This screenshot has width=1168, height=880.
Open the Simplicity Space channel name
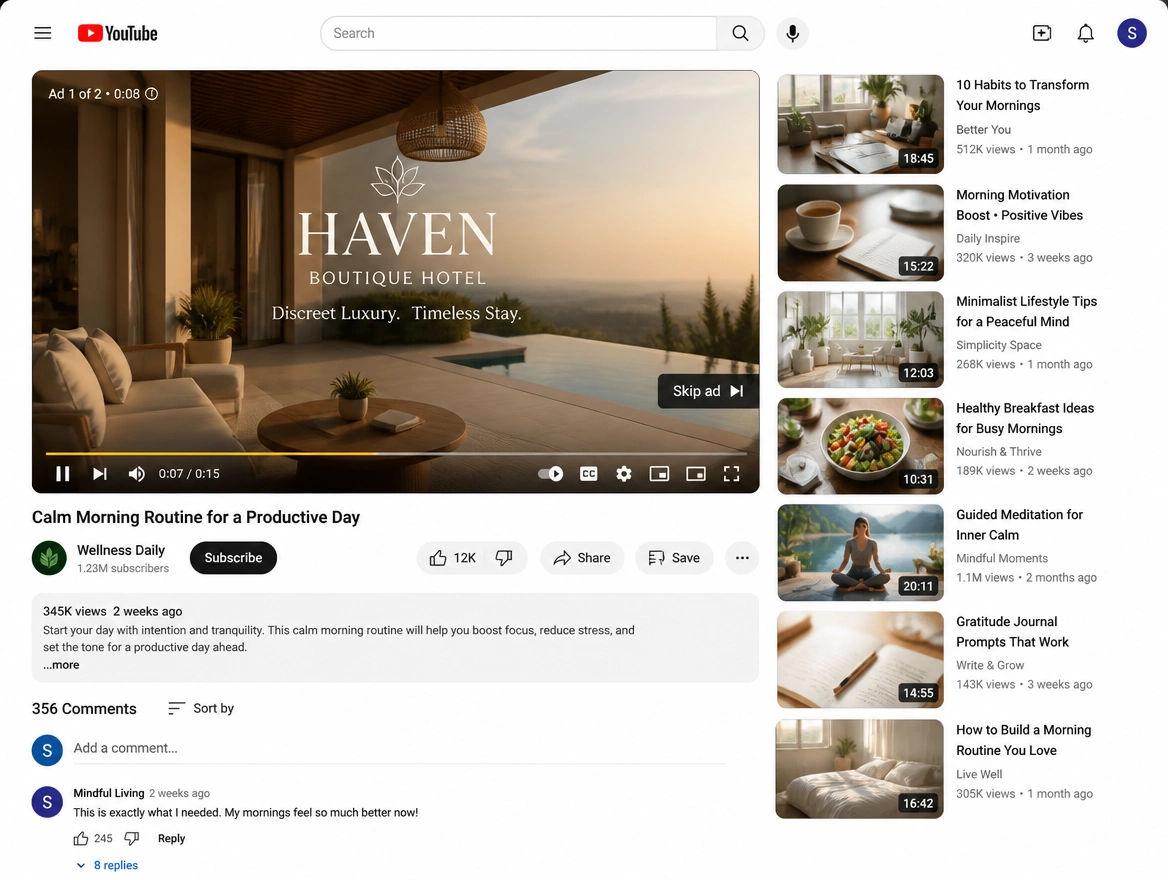tap(998, 345)
